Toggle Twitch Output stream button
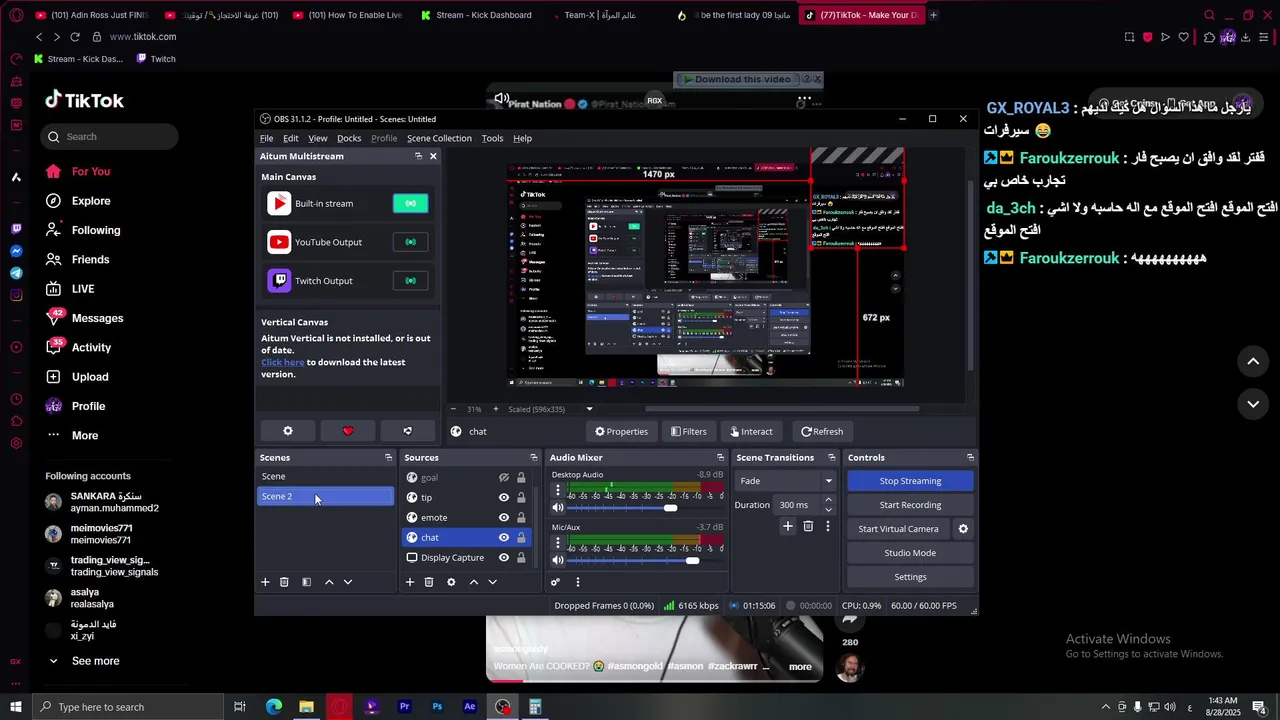 point(410,281)
